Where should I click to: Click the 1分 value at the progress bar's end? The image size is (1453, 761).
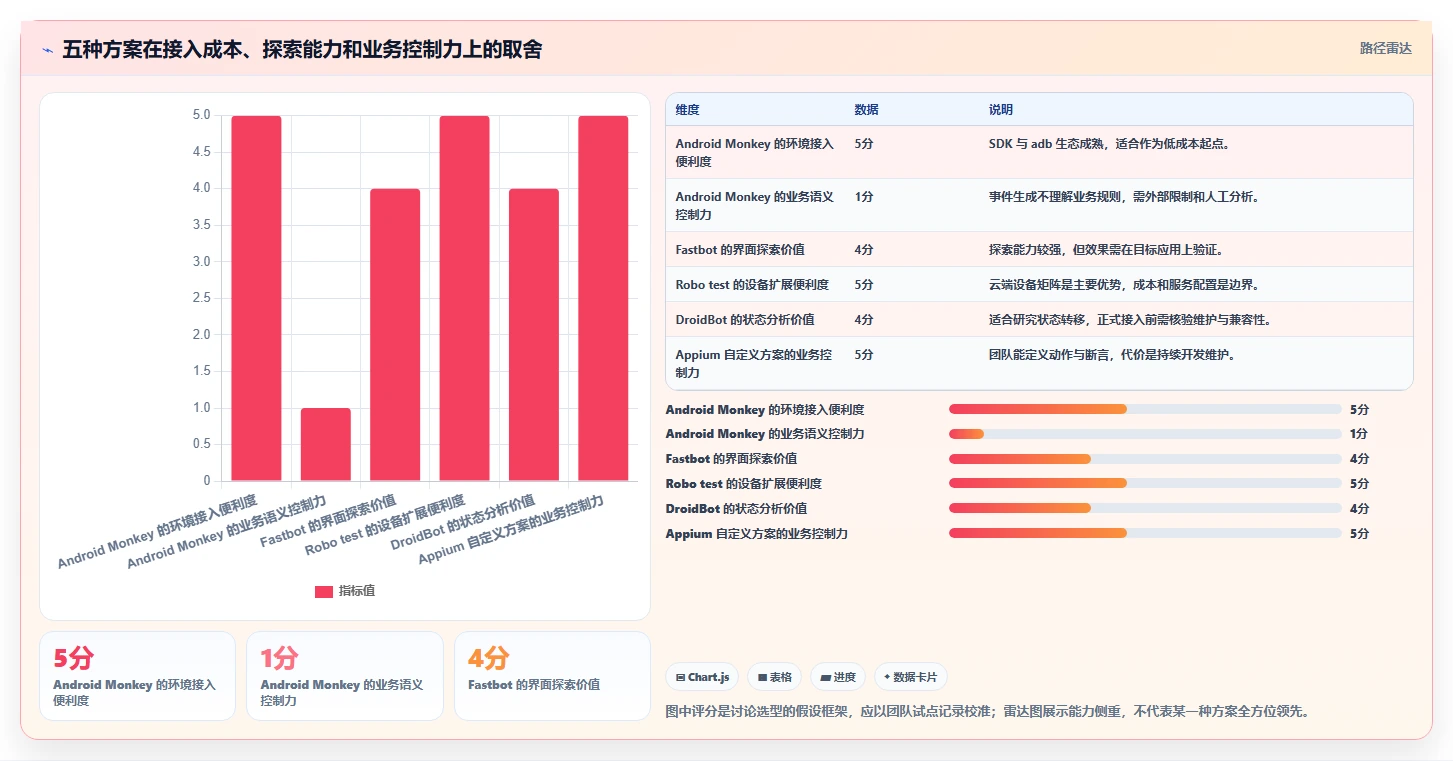[x=1359, y=434]
